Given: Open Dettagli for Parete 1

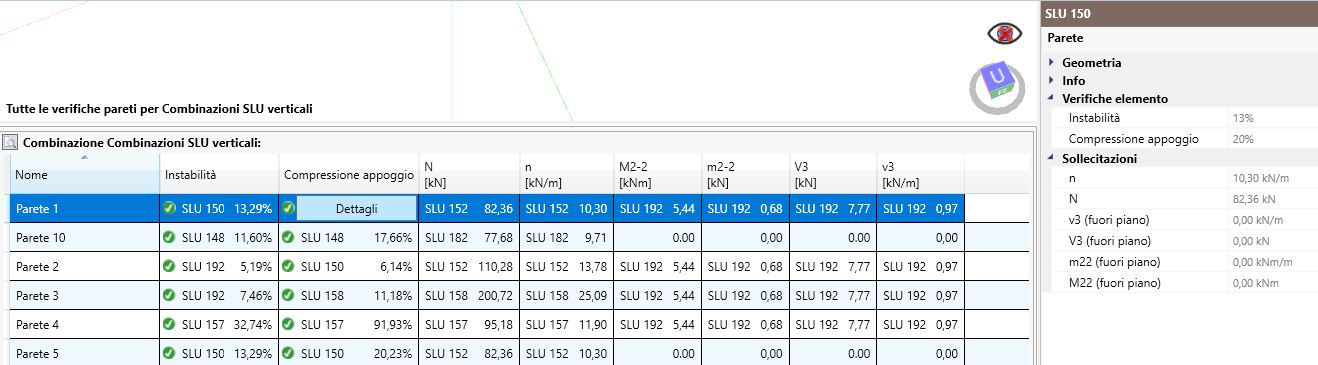Looking at the screenshot, I should click(356, 208).
